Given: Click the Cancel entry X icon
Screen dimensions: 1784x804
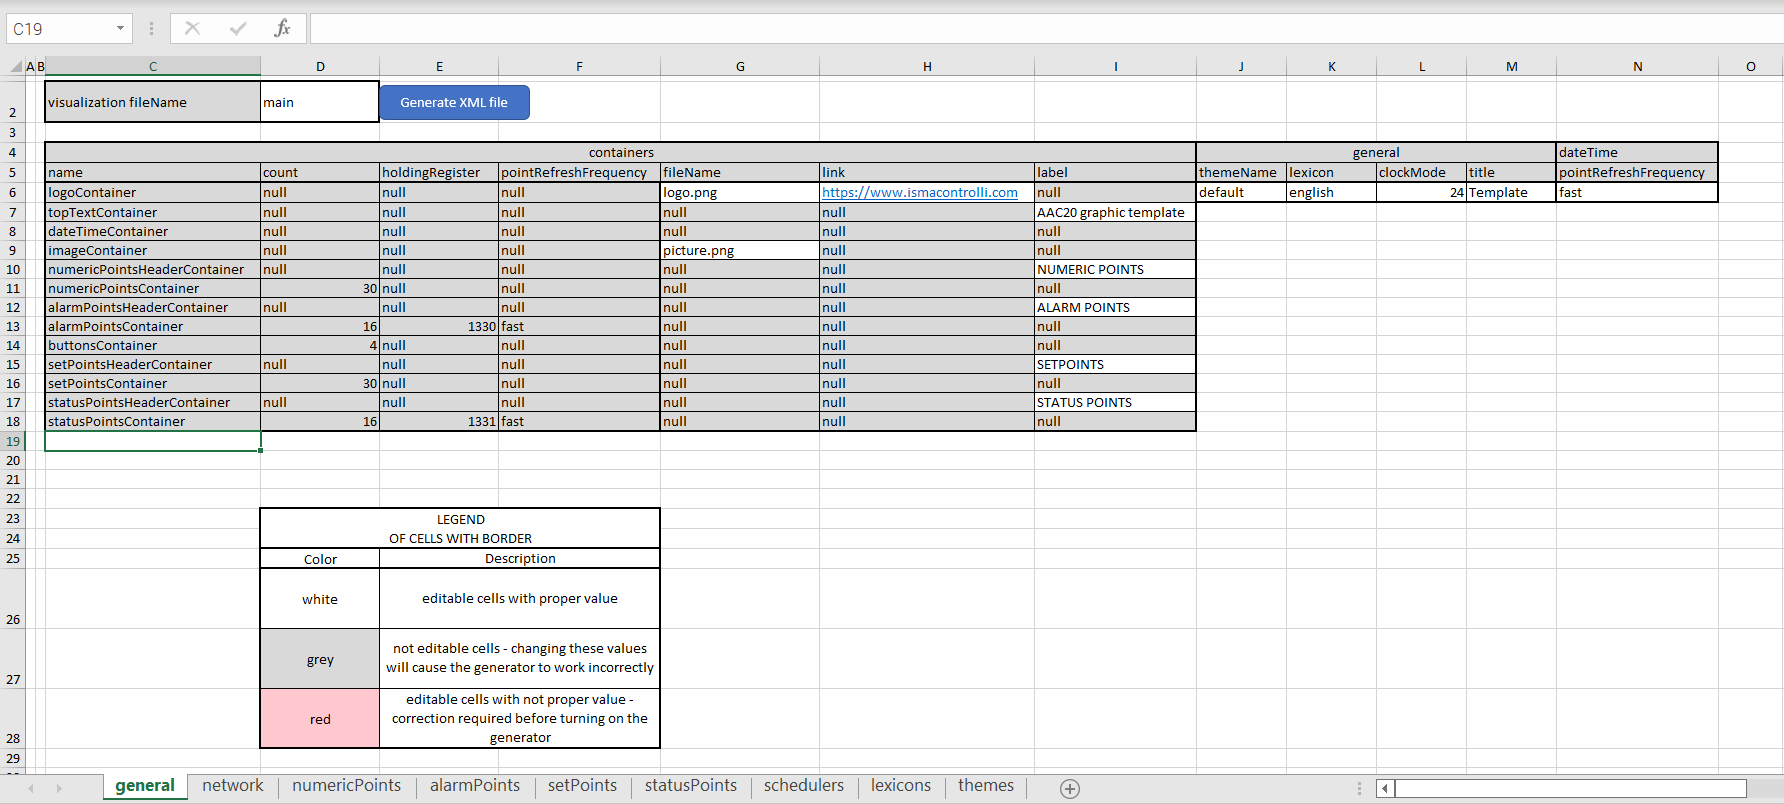Looking at the screenshot, I should click(193, 28).
